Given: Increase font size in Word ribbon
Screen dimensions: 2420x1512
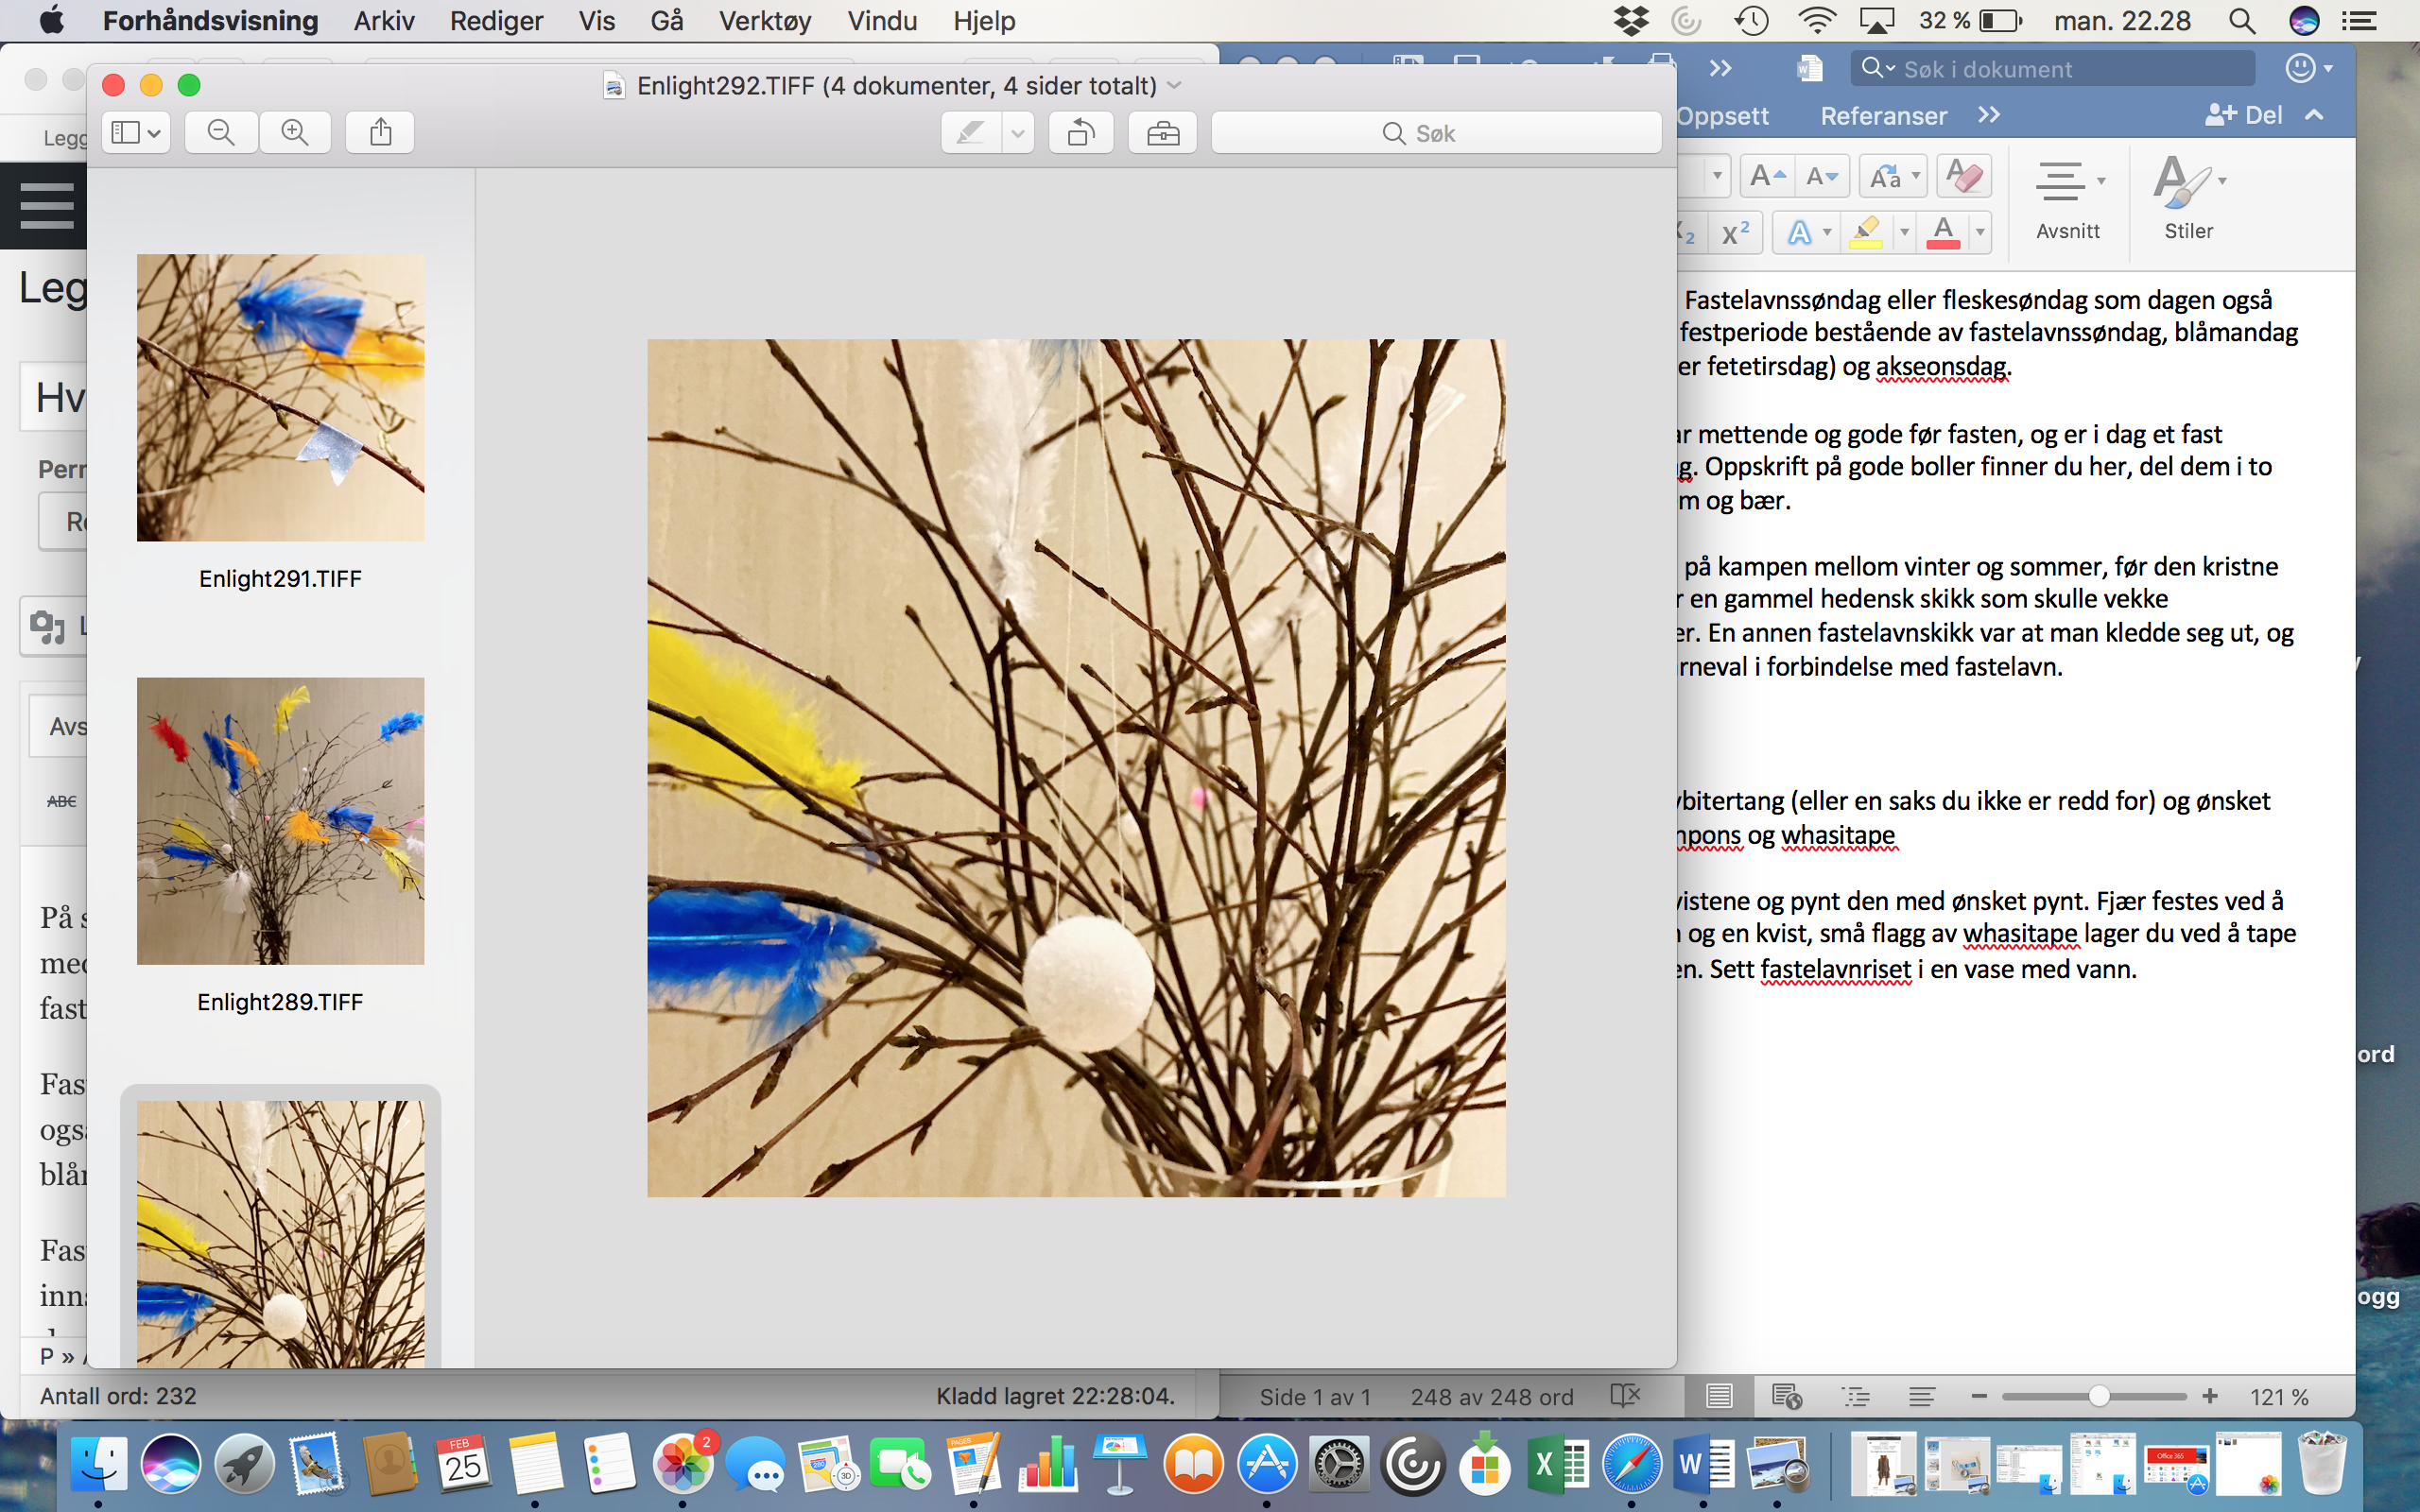Looking at the screenshot, I should [x=1768, y=177].
